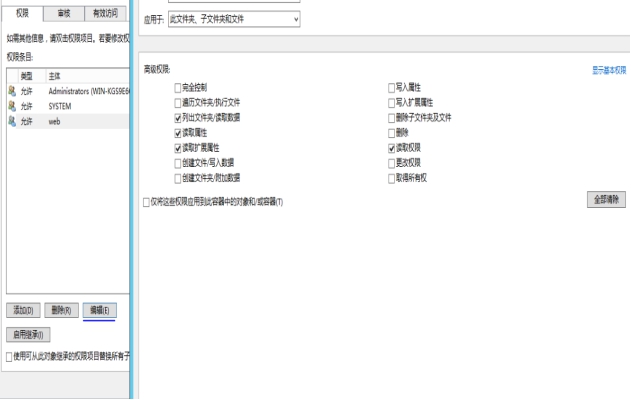Open the 应用于 dropdown list

[234, 19]
